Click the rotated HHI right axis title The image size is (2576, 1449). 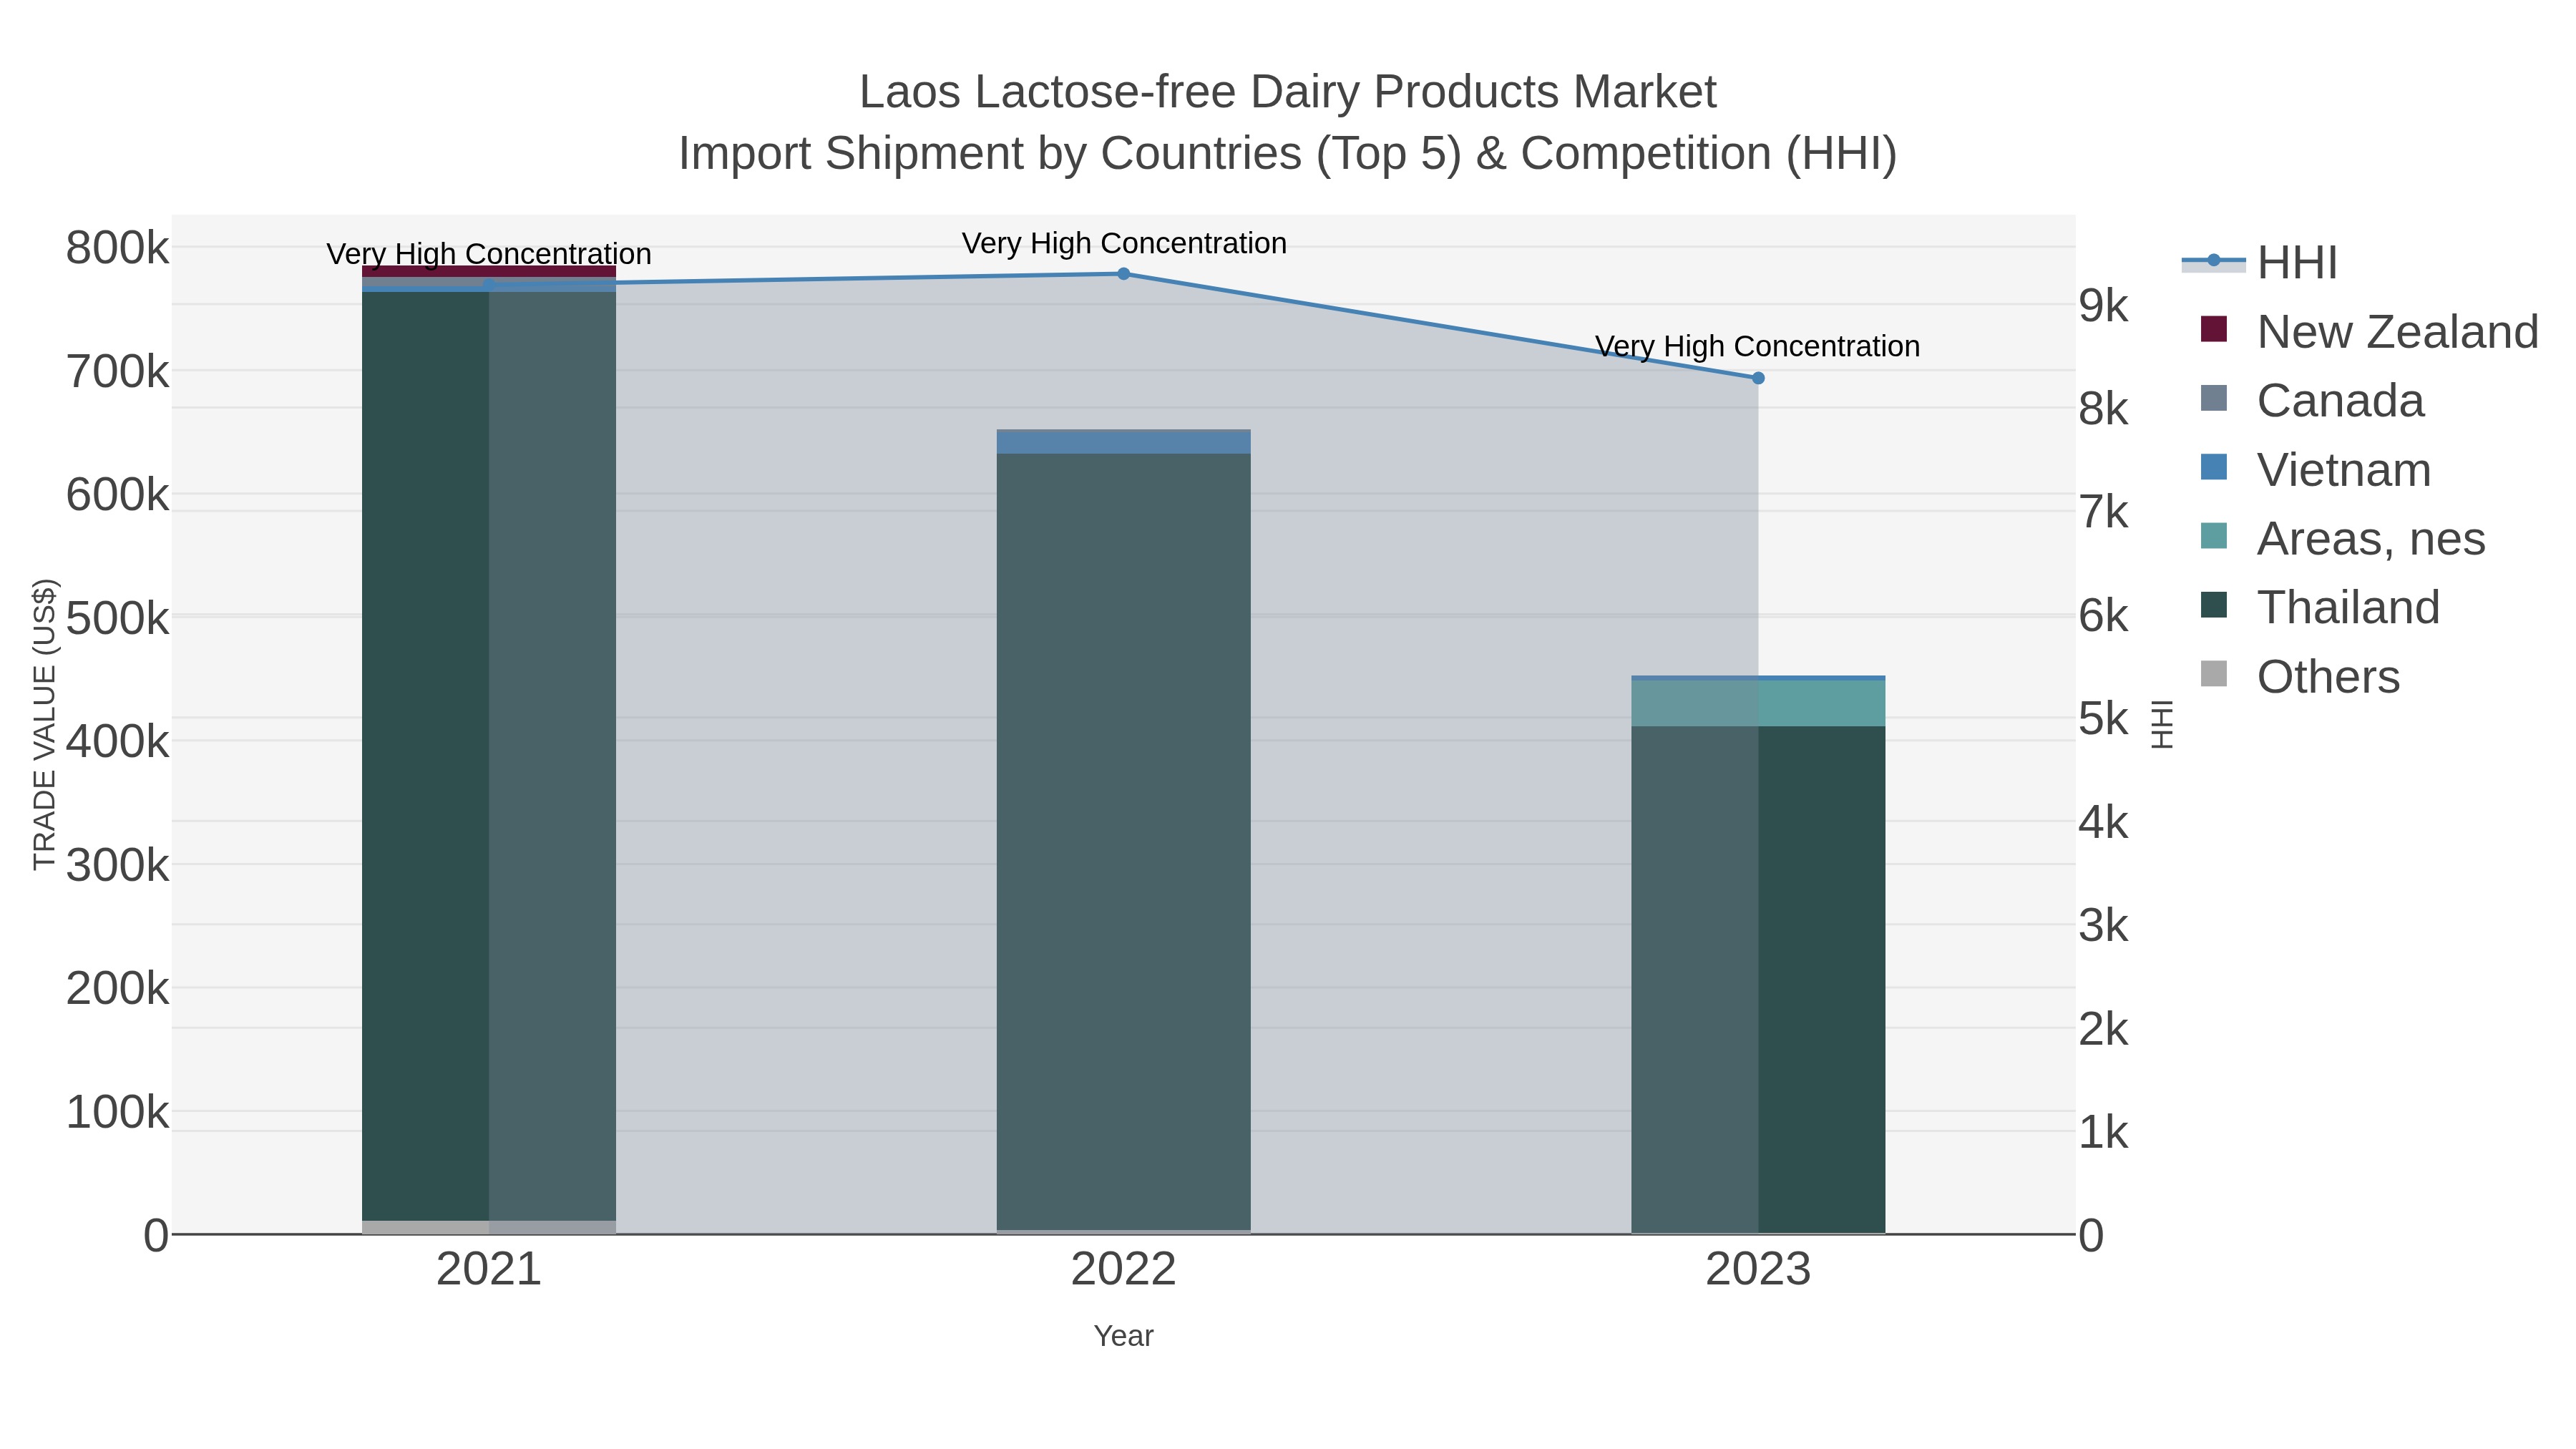pos(2162,724)
